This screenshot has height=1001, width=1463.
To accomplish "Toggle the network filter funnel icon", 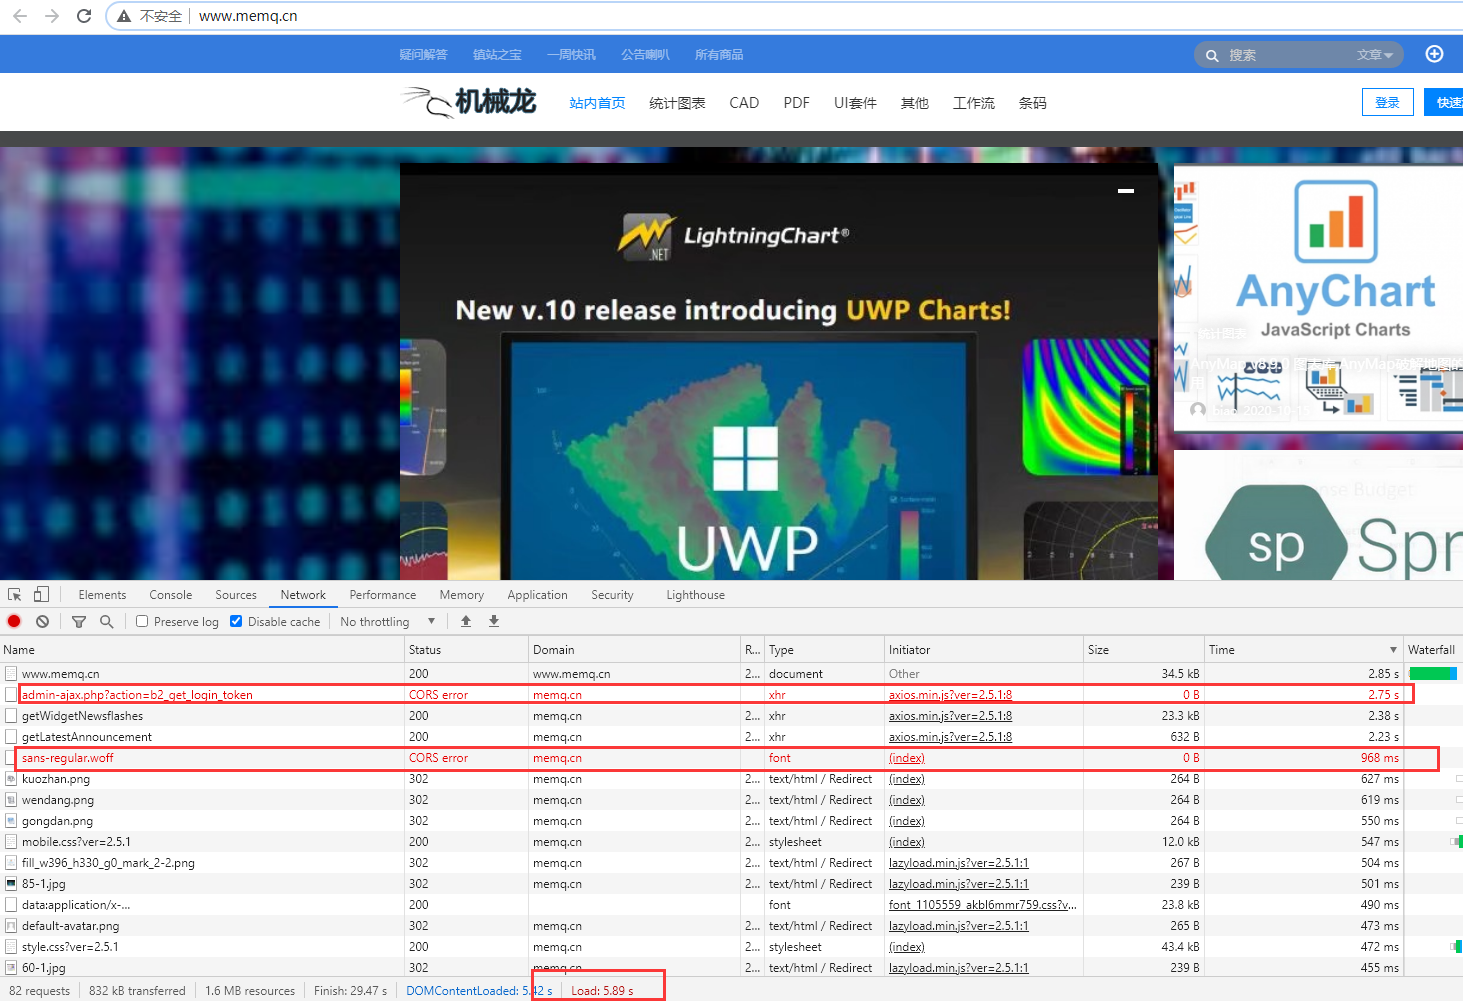I will tap(79, 621).
